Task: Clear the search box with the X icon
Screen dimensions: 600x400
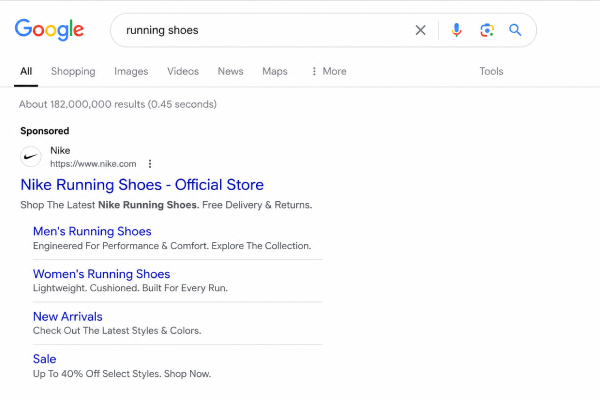Action: click(421, 30)
